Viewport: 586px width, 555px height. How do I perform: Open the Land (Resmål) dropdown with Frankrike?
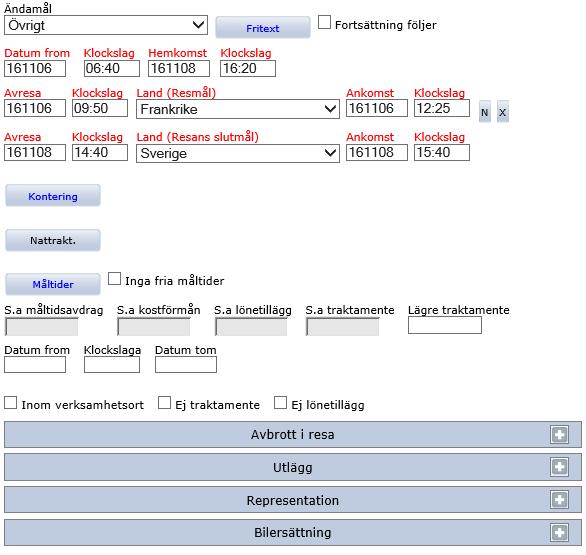[238, 109]
